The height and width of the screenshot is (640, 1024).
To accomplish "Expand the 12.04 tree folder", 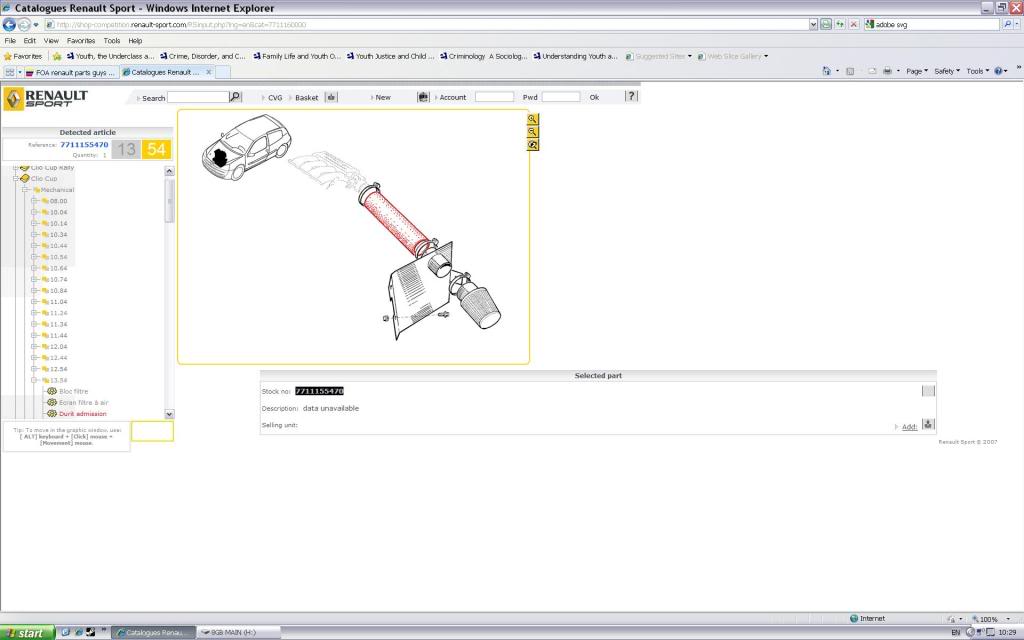I will [x=34, y=347].
